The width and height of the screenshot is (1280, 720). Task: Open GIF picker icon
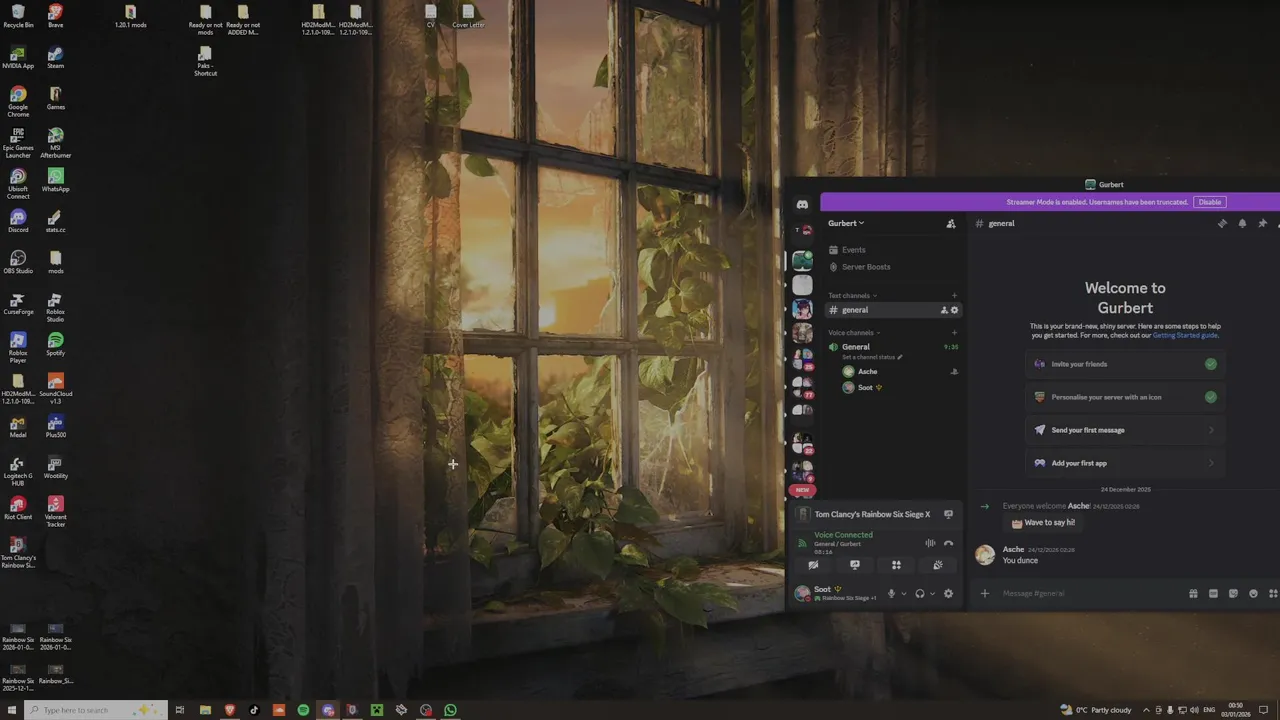[x=1213, y=593]
